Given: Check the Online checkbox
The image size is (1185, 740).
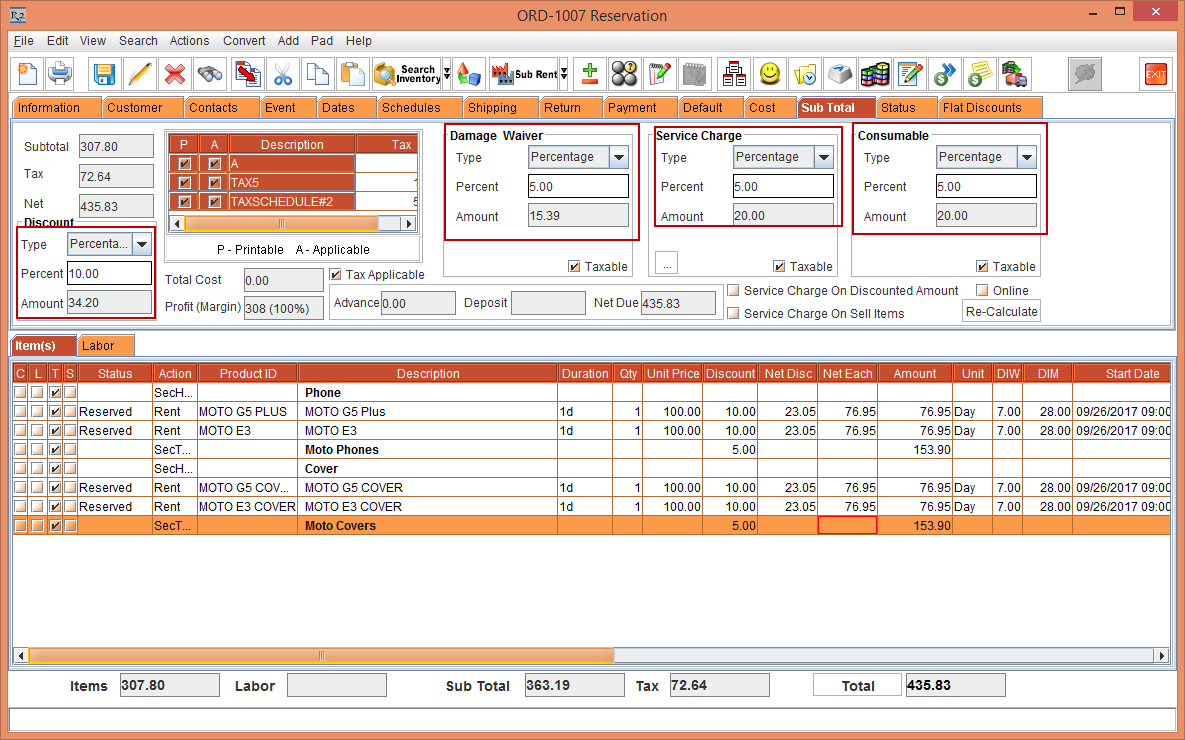Looking at the screenshot, I should [982, 291].
